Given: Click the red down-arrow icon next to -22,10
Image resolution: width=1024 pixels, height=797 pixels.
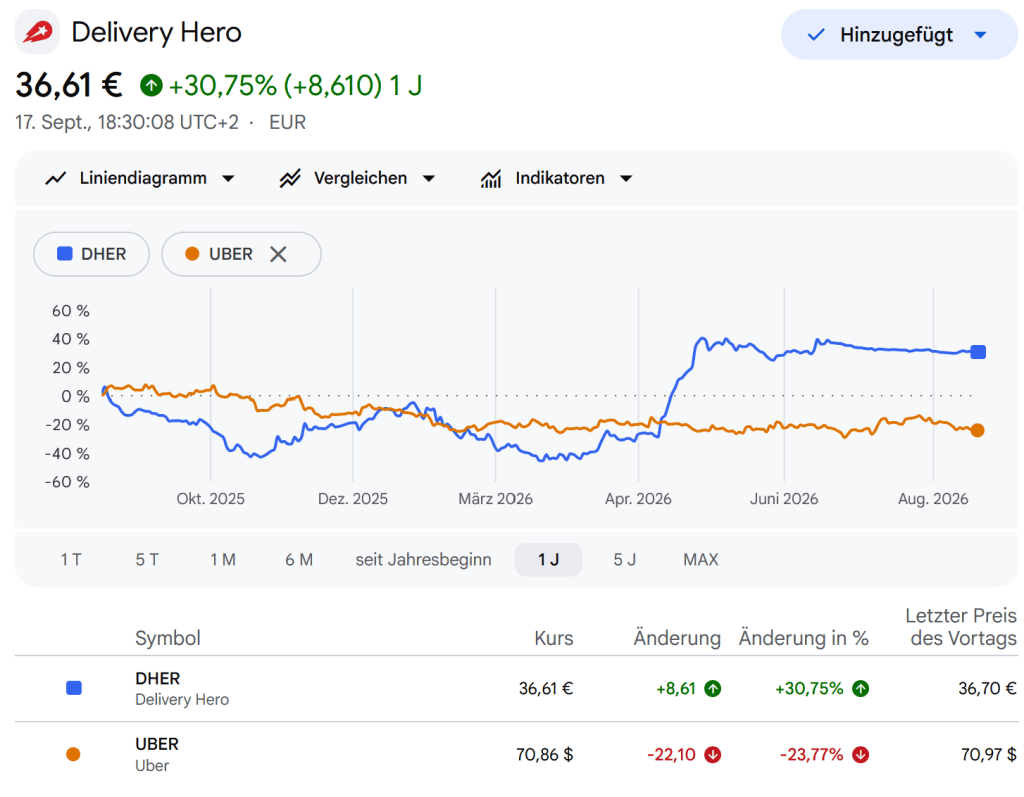Looking at the screenshot, I should [712, 755].
